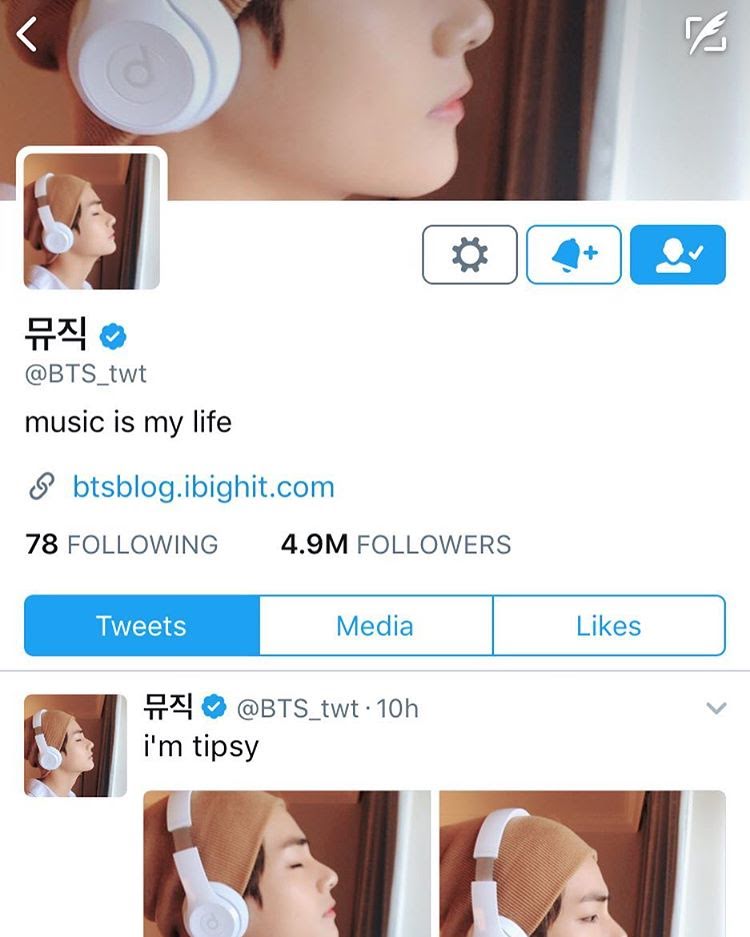
Task: Click the link chain icon
Action: point(42,486)
